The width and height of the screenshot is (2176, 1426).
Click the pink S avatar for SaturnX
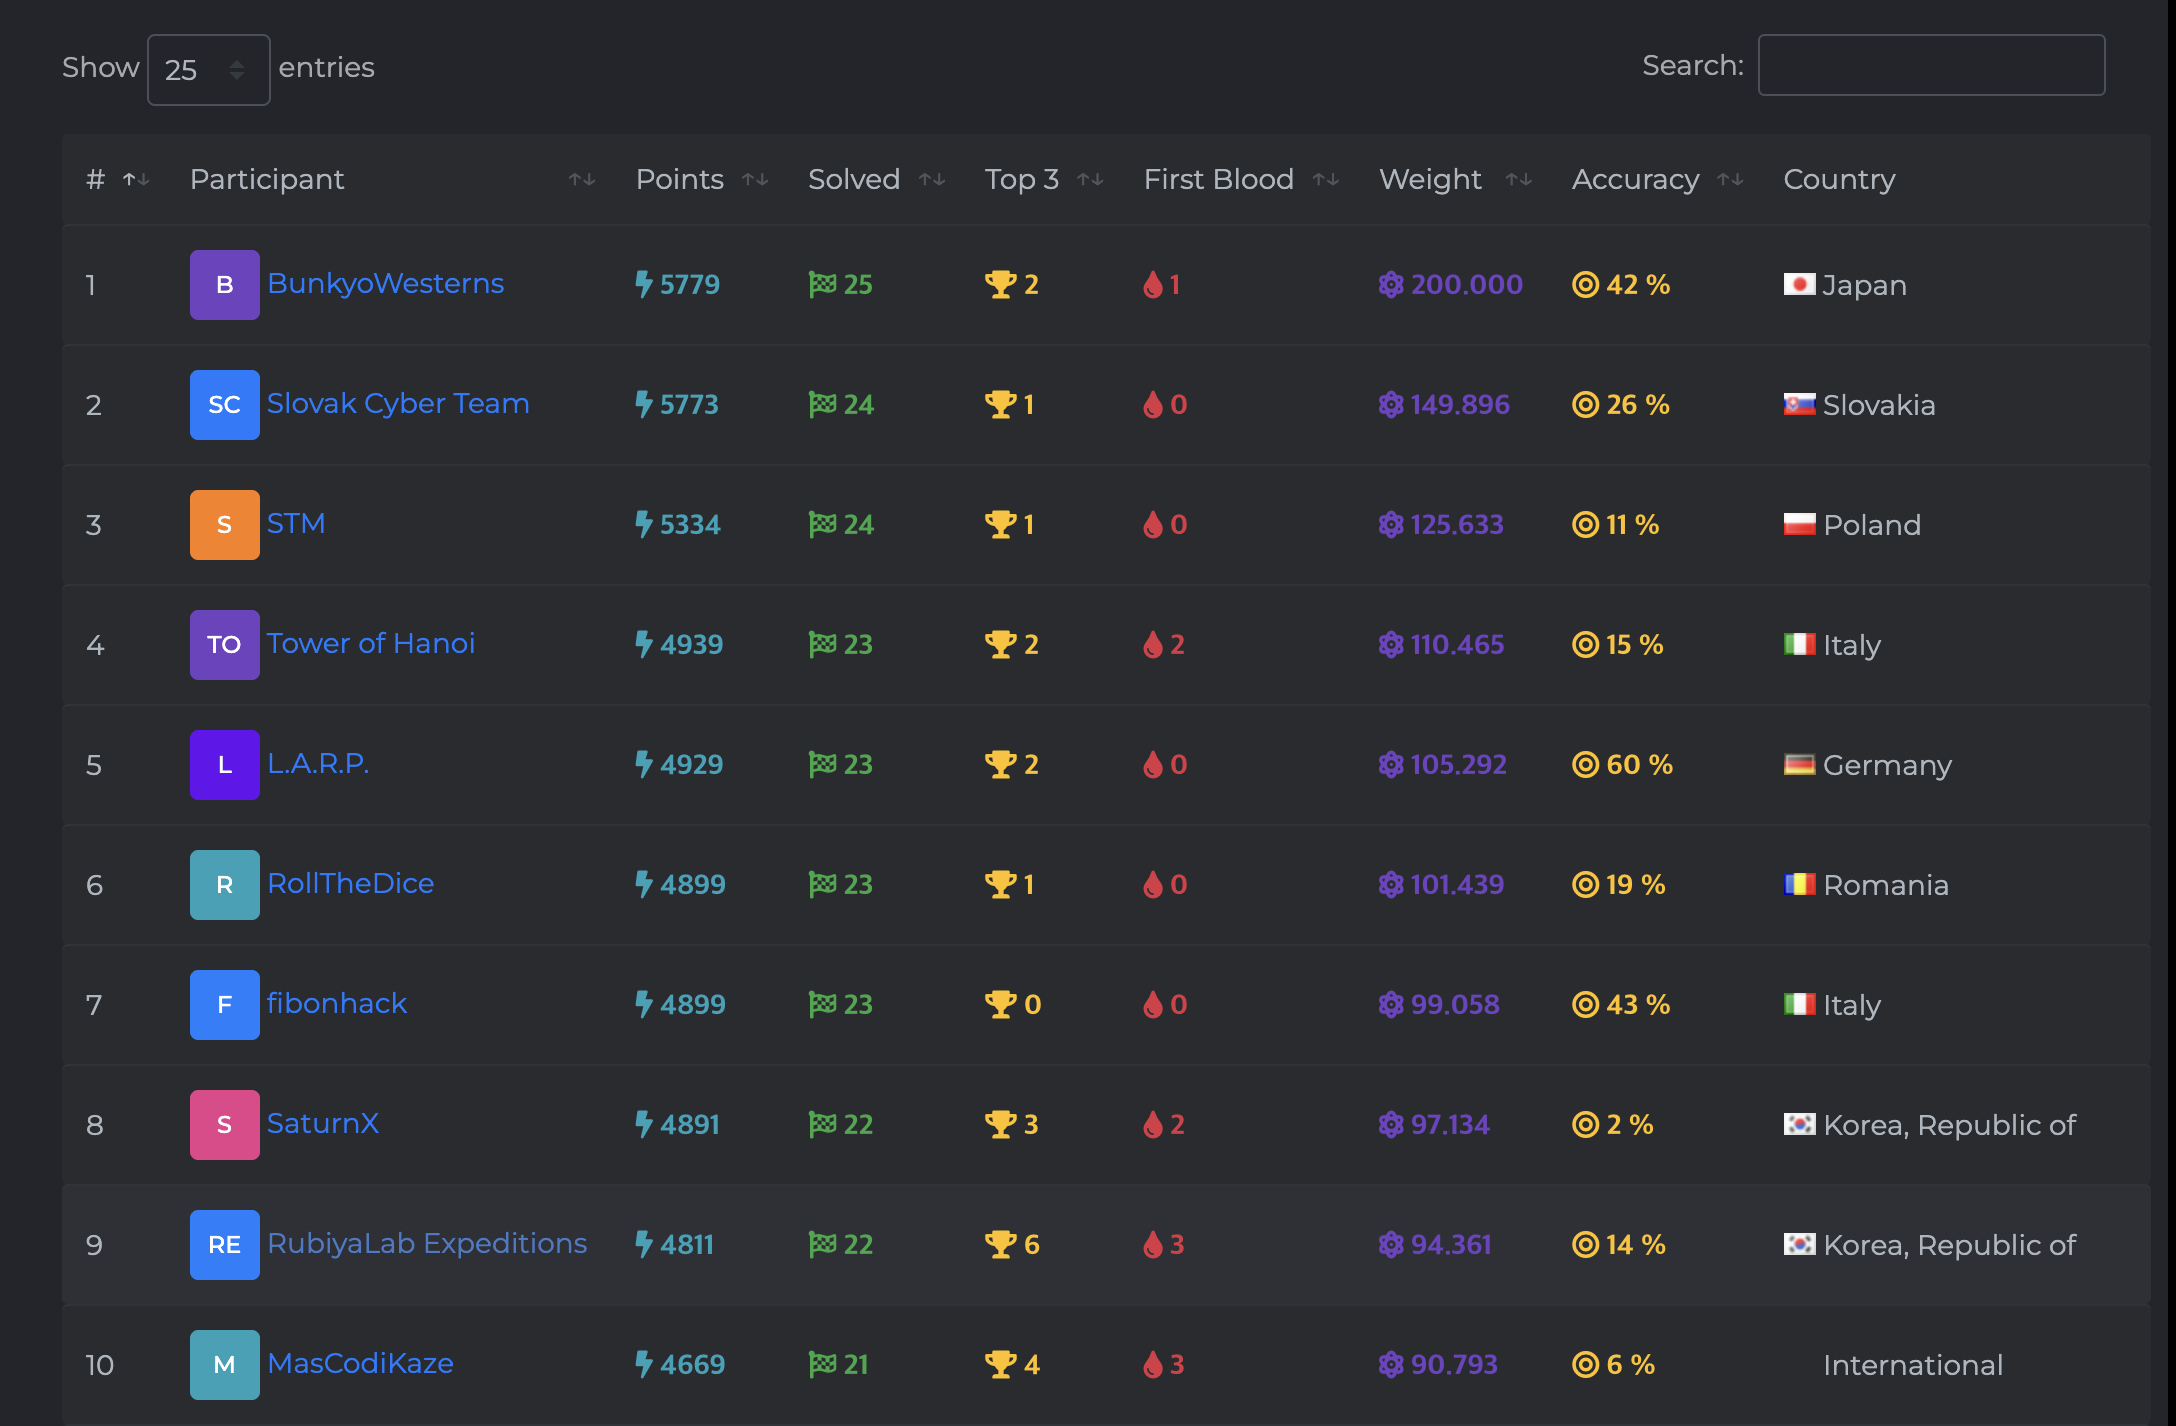(x=224, y=1125)
